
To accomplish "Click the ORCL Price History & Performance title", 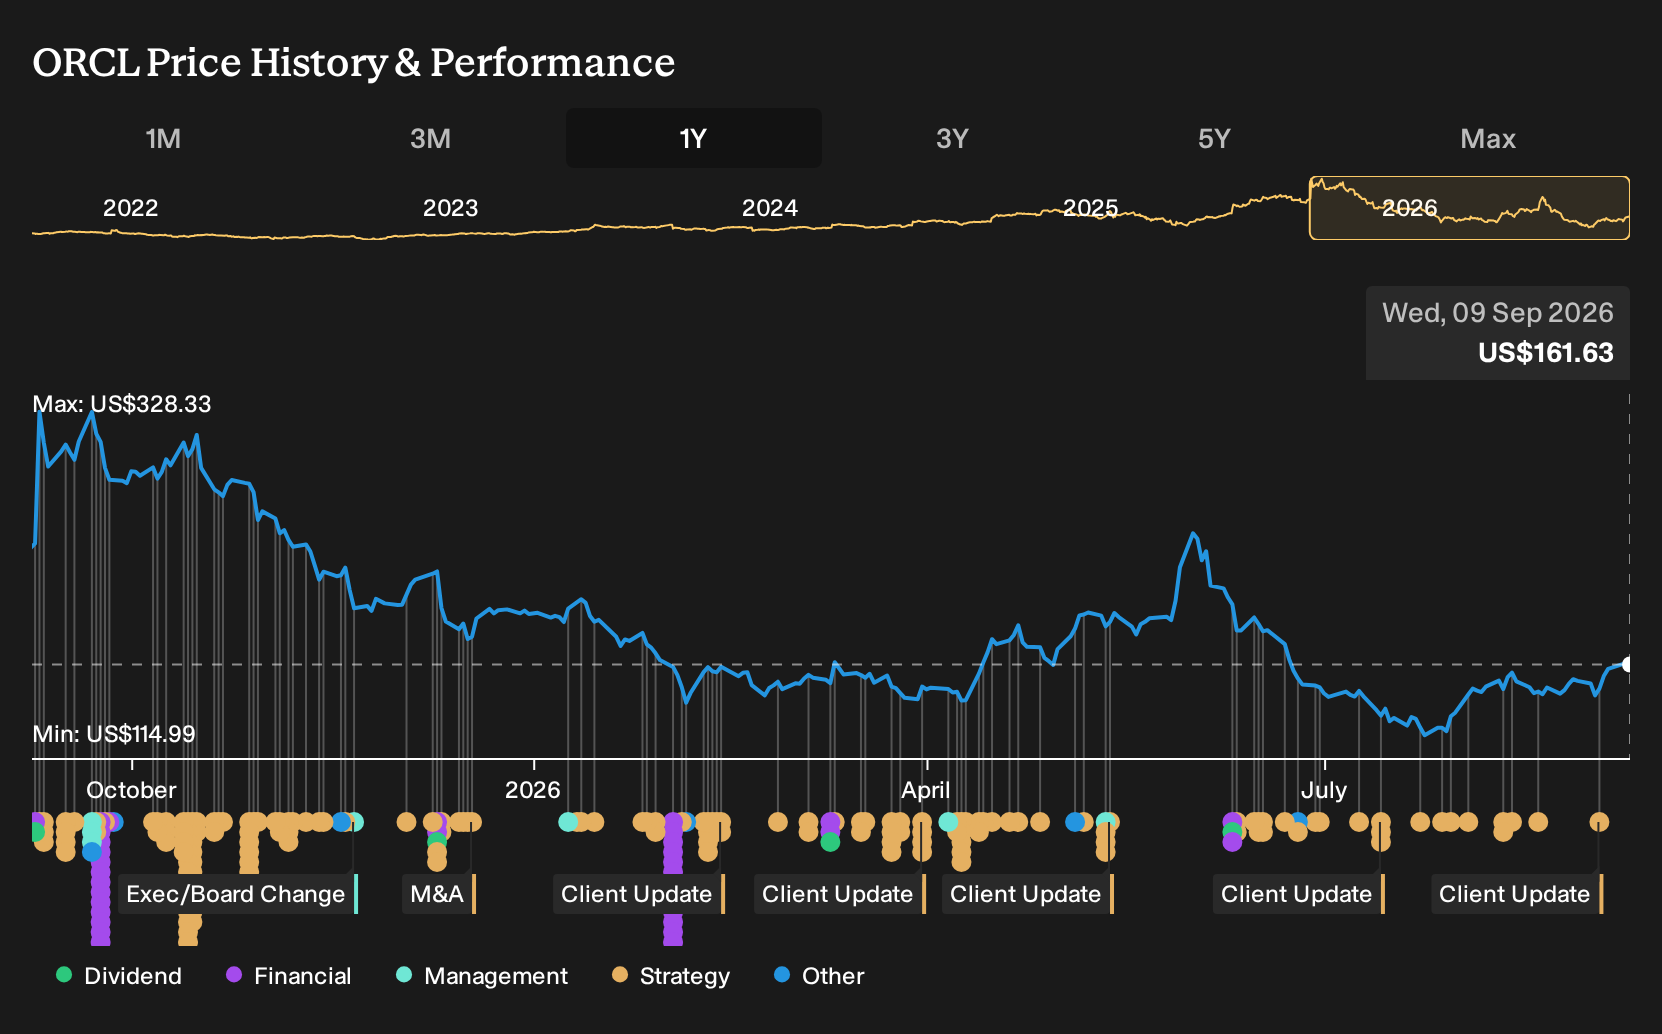I will [x=354, y=62].
